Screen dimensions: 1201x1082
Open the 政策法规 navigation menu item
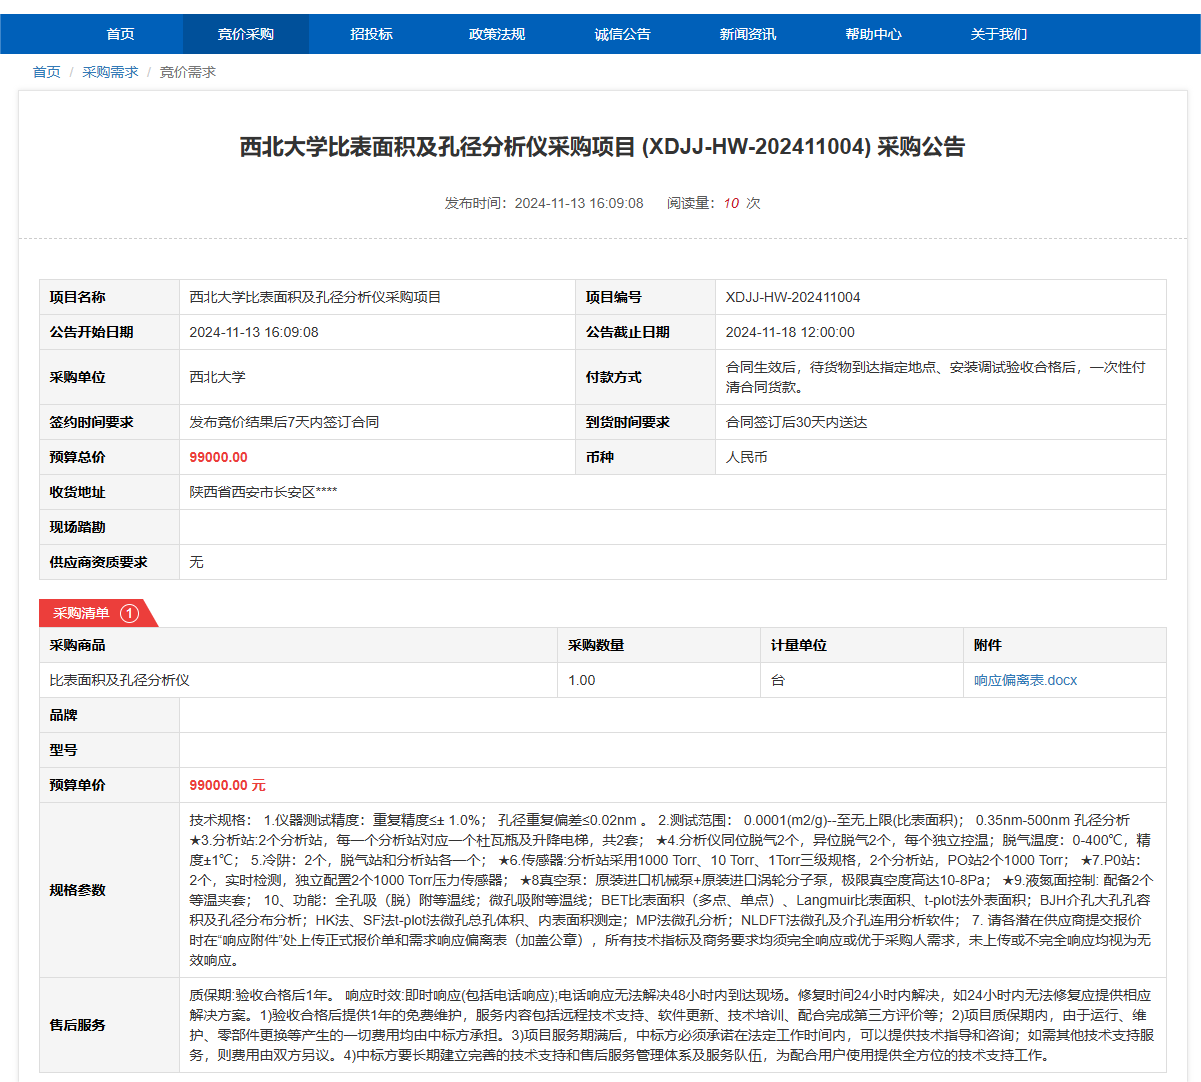coord(497,34)
